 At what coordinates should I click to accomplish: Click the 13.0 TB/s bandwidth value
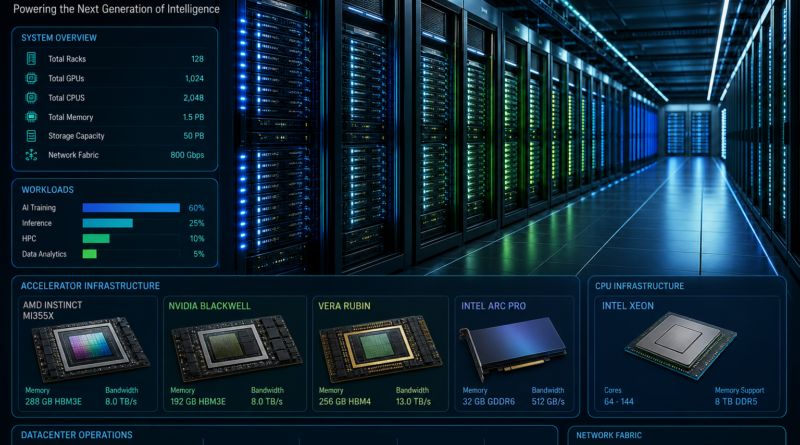pos(413,402)
